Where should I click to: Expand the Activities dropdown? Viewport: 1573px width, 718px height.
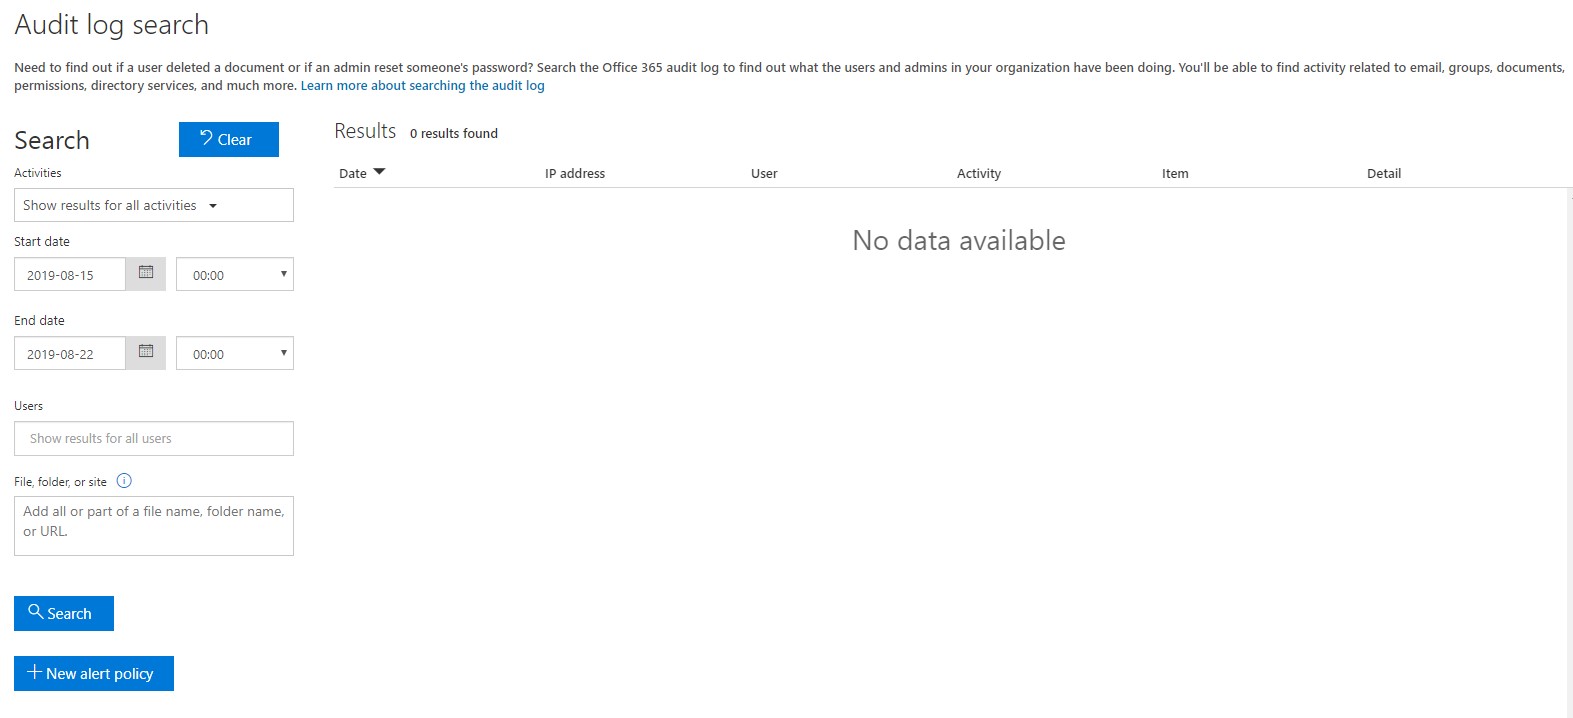tap(154, 205)
